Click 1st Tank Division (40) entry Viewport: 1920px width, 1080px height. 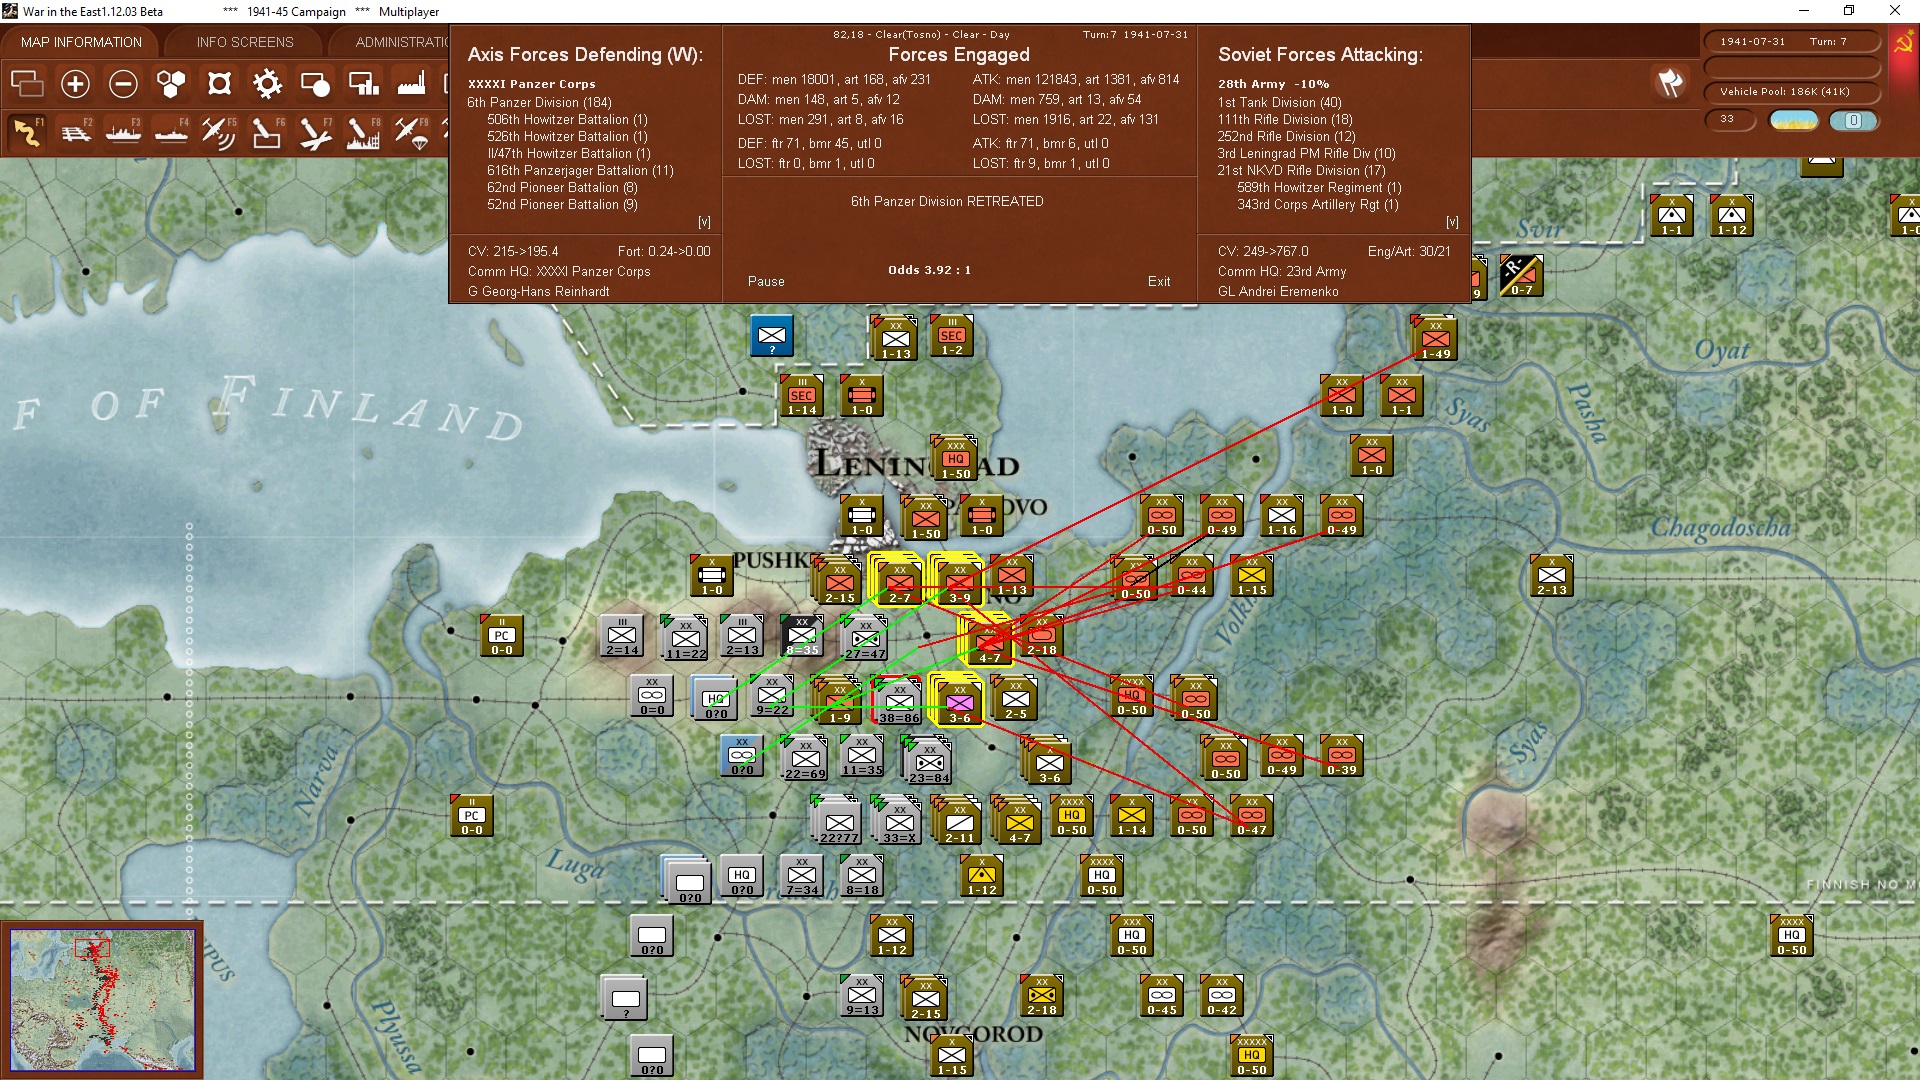(1279, 102)
